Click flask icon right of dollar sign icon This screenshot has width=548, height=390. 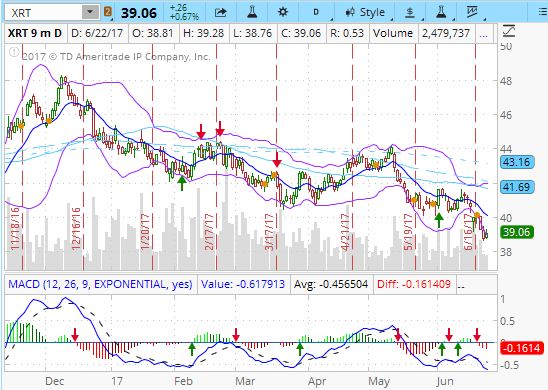pyautogui.click(x=442, y=12)
